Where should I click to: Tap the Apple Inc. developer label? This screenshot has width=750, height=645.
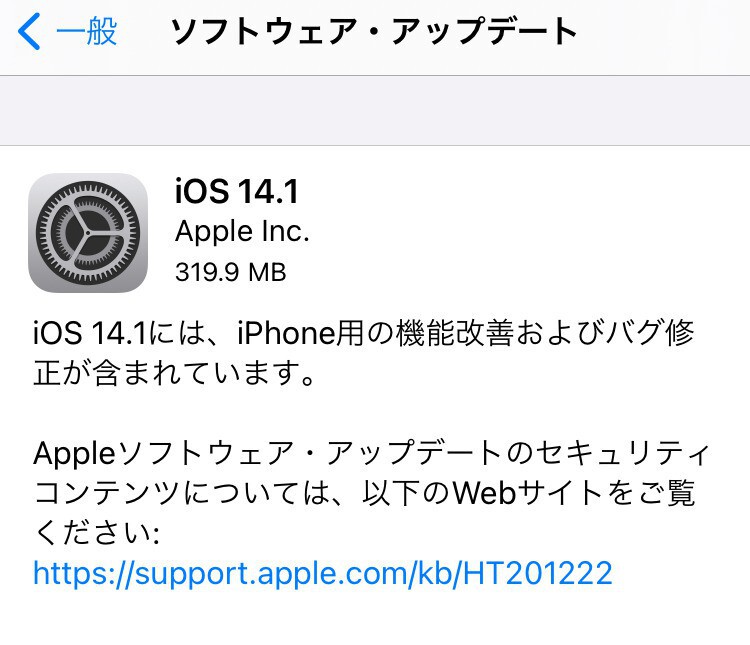pyautogui.click(x=242, y=232)
